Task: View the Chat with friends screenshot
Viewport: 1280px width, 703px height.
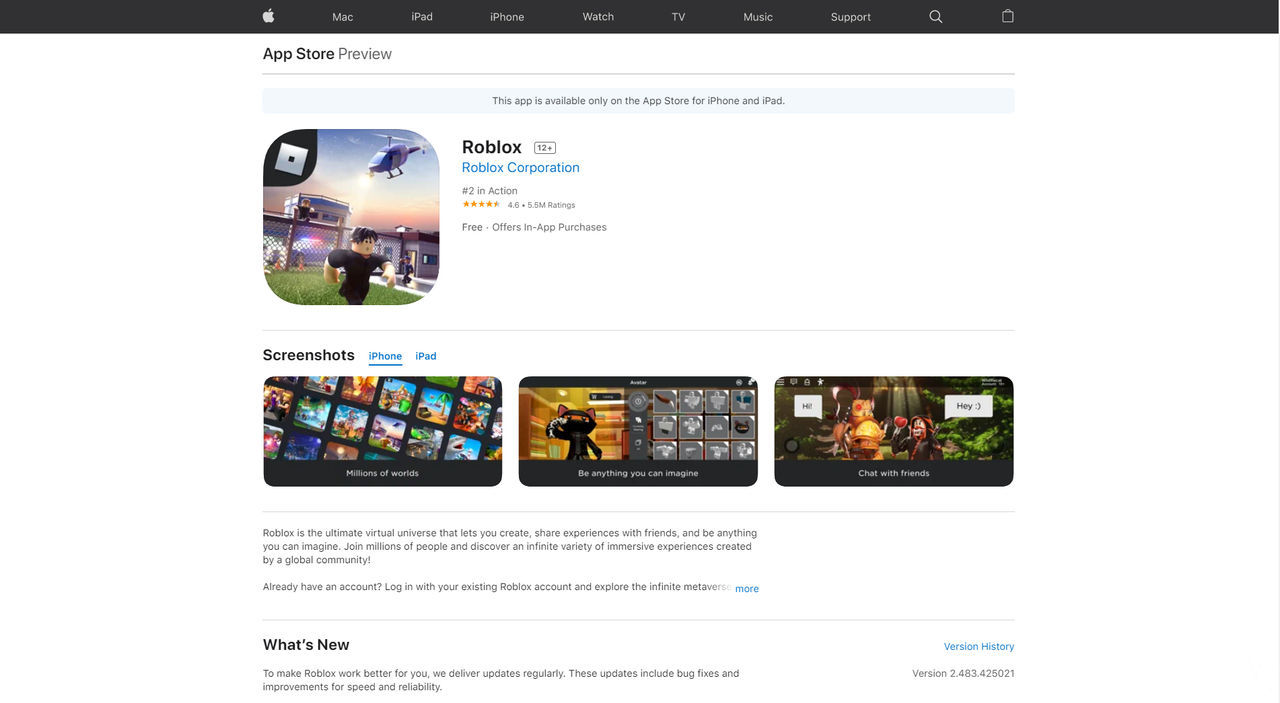Action: (x=894, y=432)
